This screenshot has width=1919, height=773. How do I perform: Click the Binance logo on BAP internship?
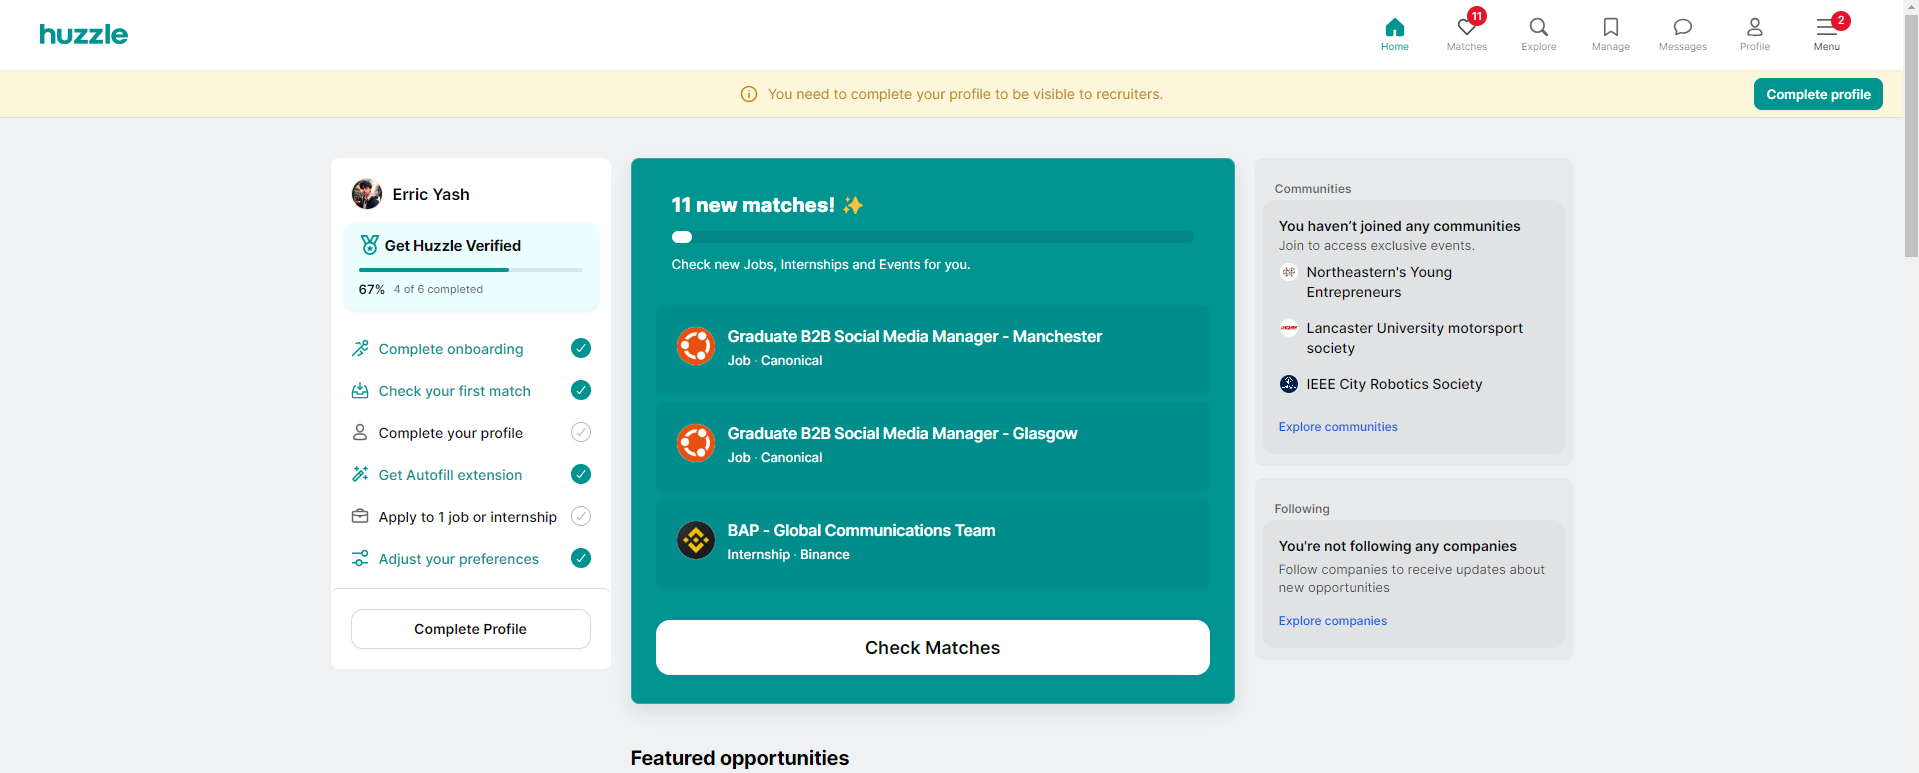click(696, 540)
